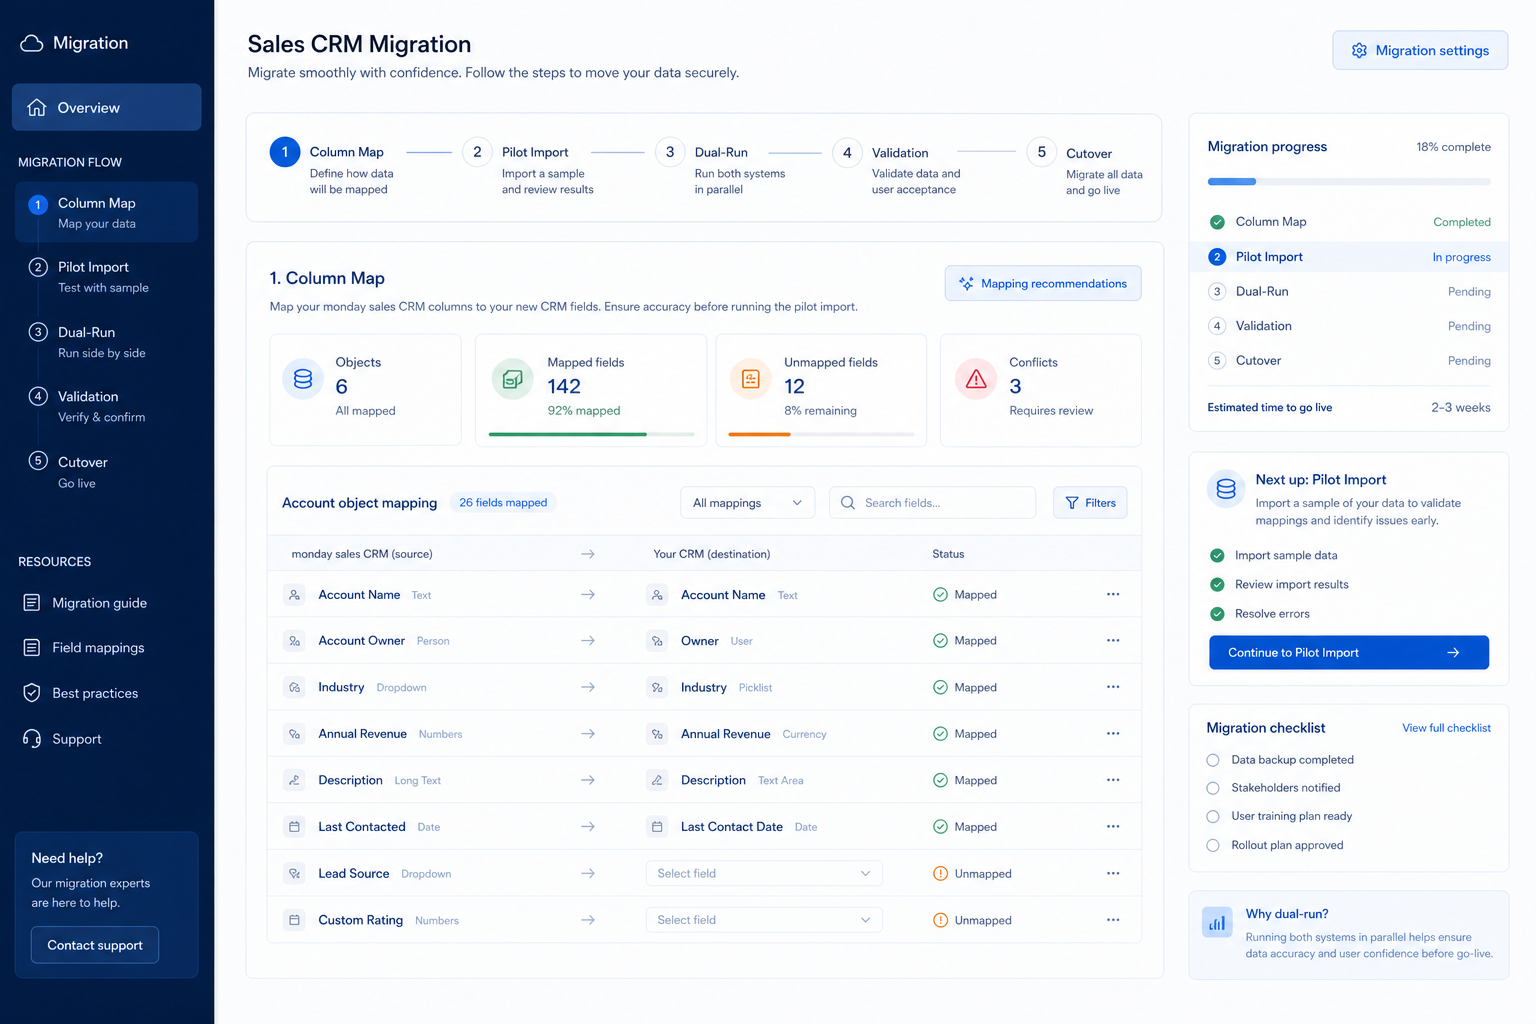The height and width of the screenshot is (1024, 1536).
Task: Toggle Resolve errors check
Action: click(1217, 613)
